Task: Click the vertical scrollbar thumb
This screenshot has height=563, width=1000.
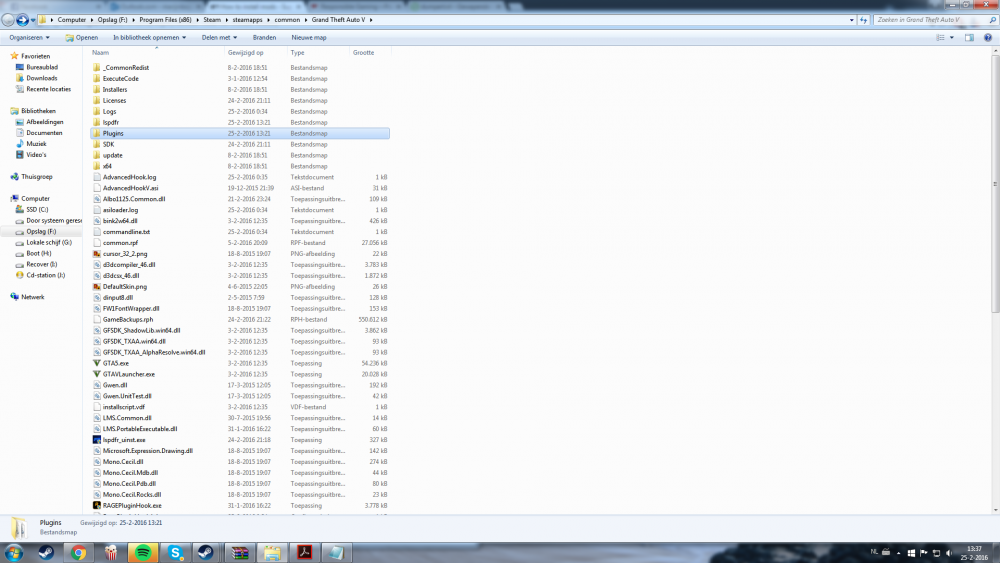Action: [x=995, y=184]
